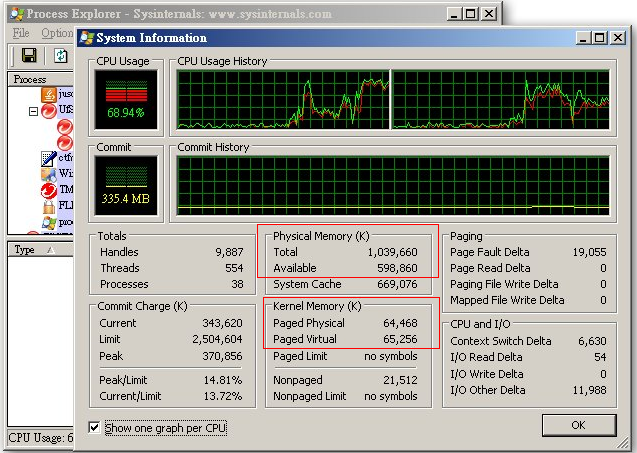Click I/O Other Delta value 11,988
637x453 pixels.
click(589, 390)
